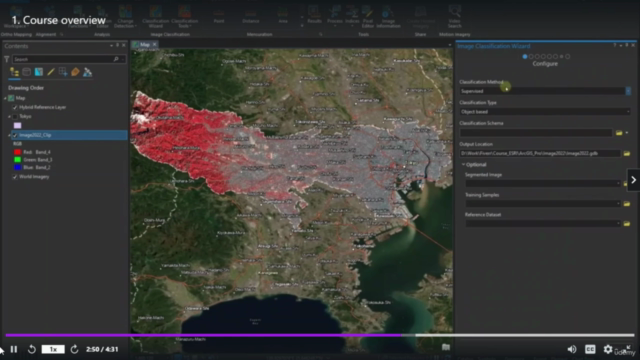Open Image Information ribbon tool
Viewport: 640px width, 360px height.
click(388, 16)
